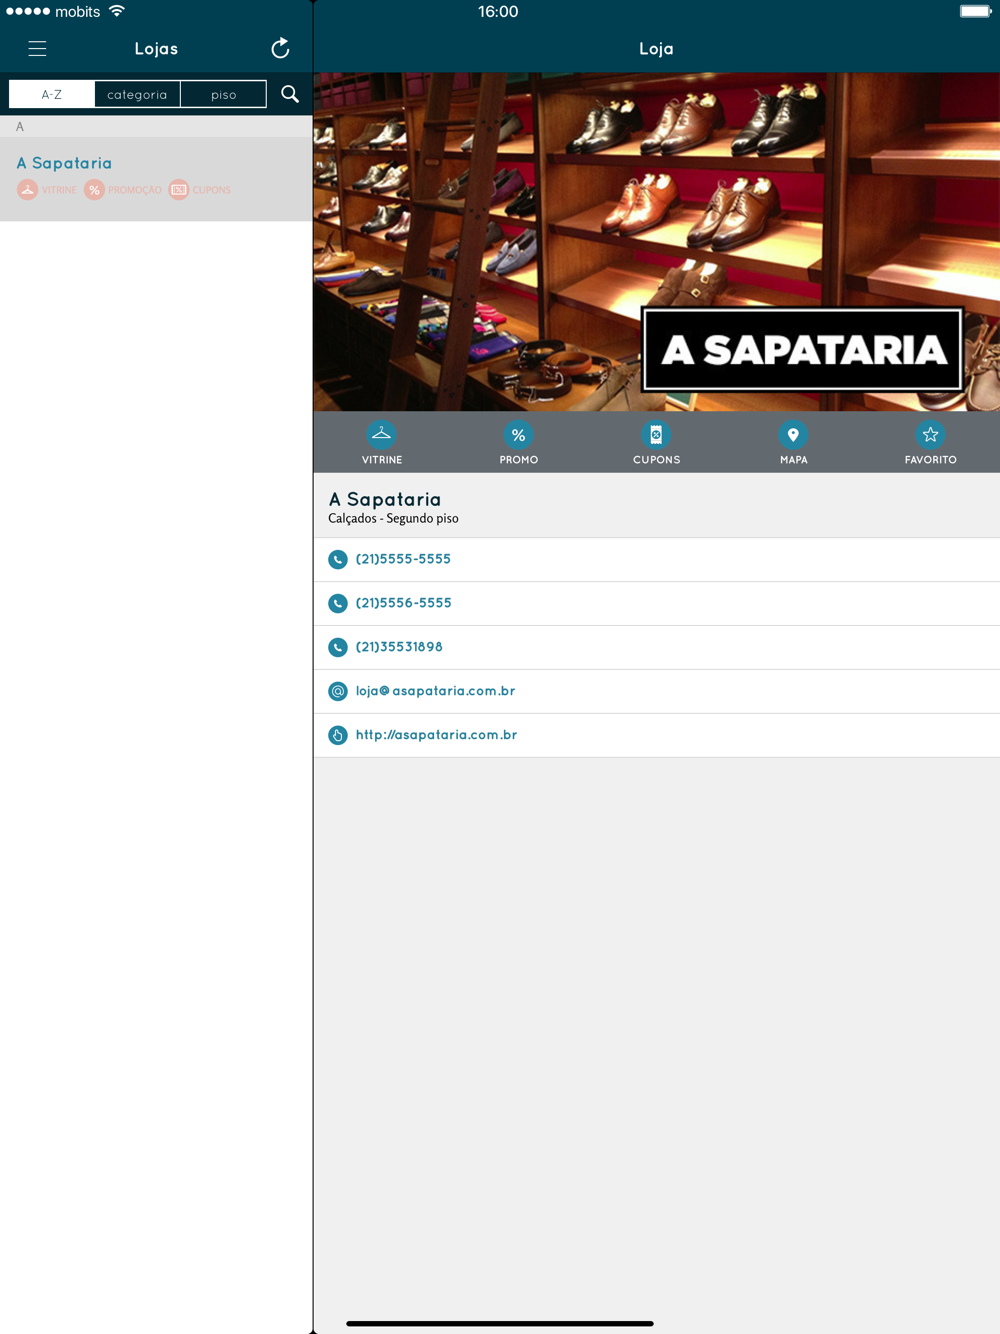Select the A-Z sorting tab
This screenshot has height=1334, width=1000.
52,94
